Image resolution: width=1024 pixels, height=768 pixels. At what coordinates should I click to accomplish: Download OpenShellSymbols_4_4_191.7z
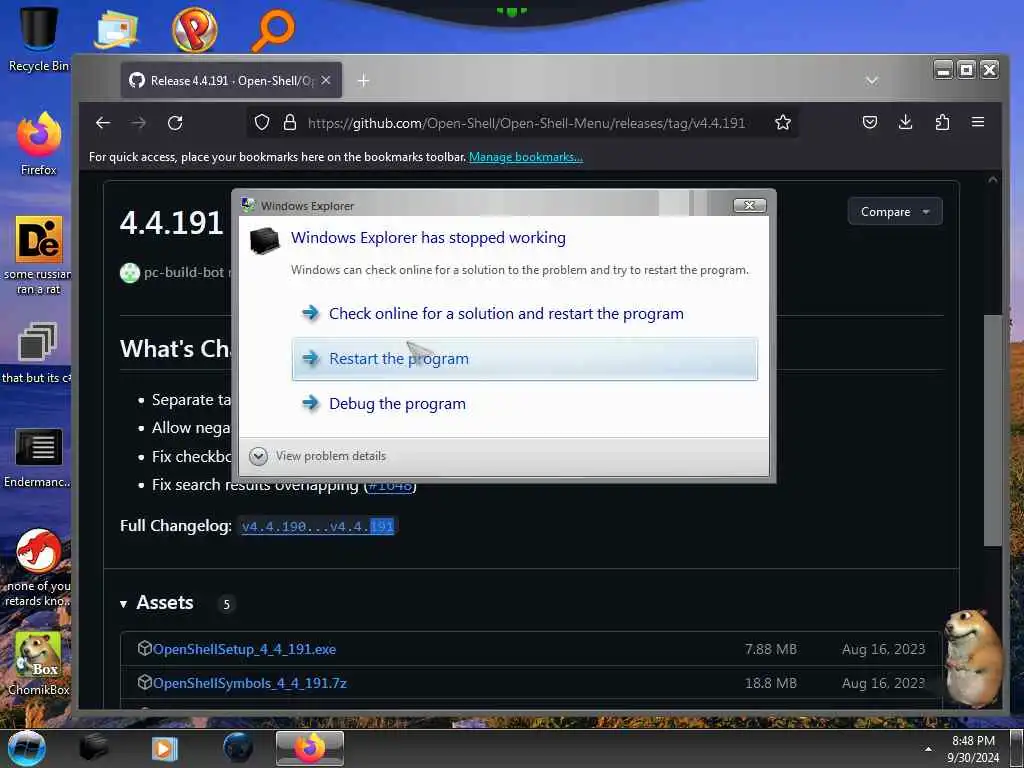[x=249, y=683]
